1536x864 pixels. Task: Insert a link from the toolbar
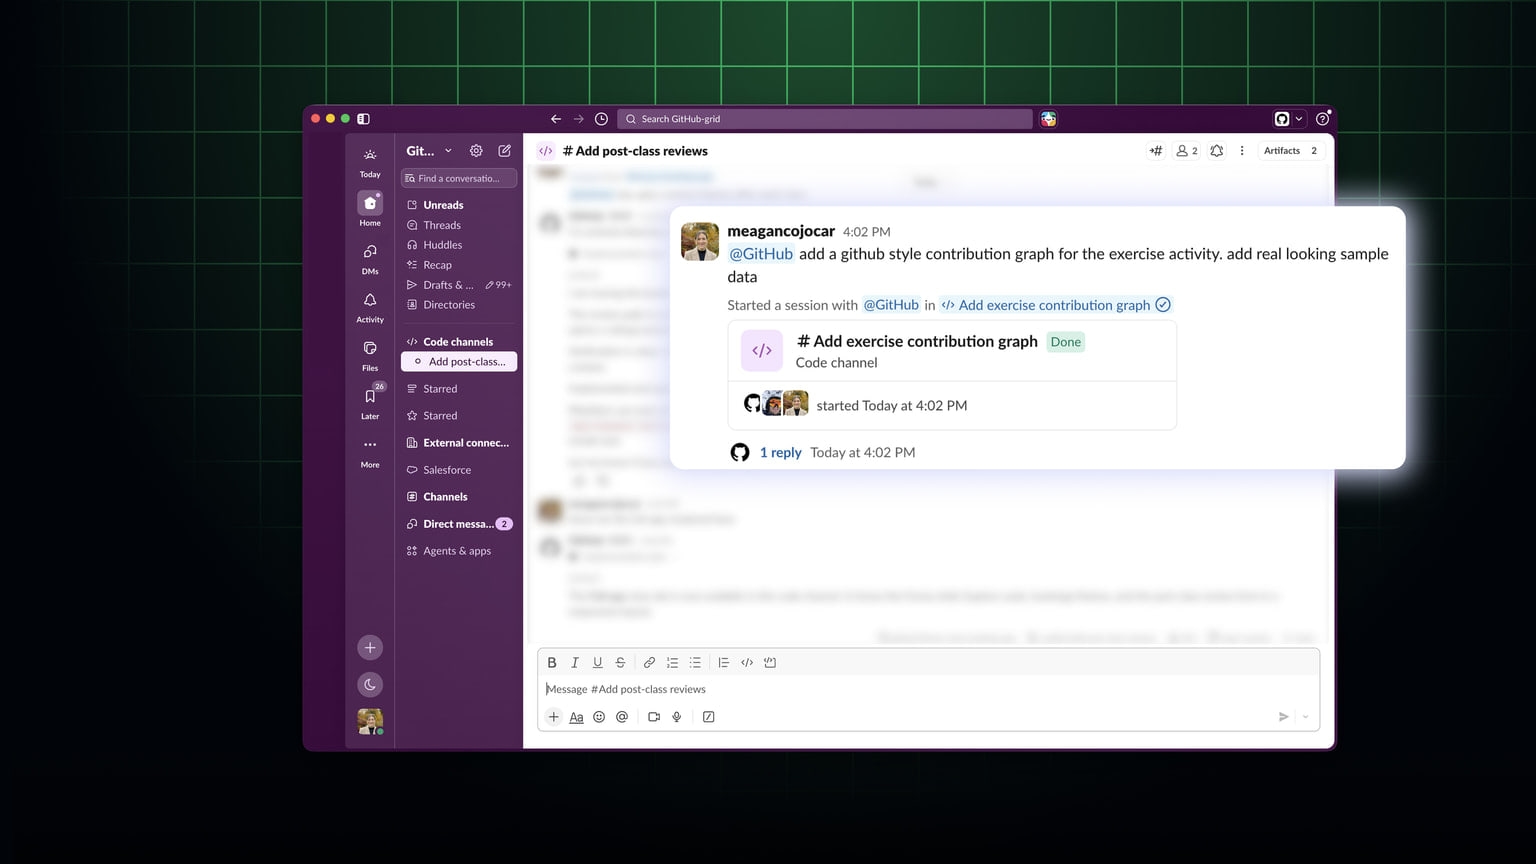click(649, 662)
